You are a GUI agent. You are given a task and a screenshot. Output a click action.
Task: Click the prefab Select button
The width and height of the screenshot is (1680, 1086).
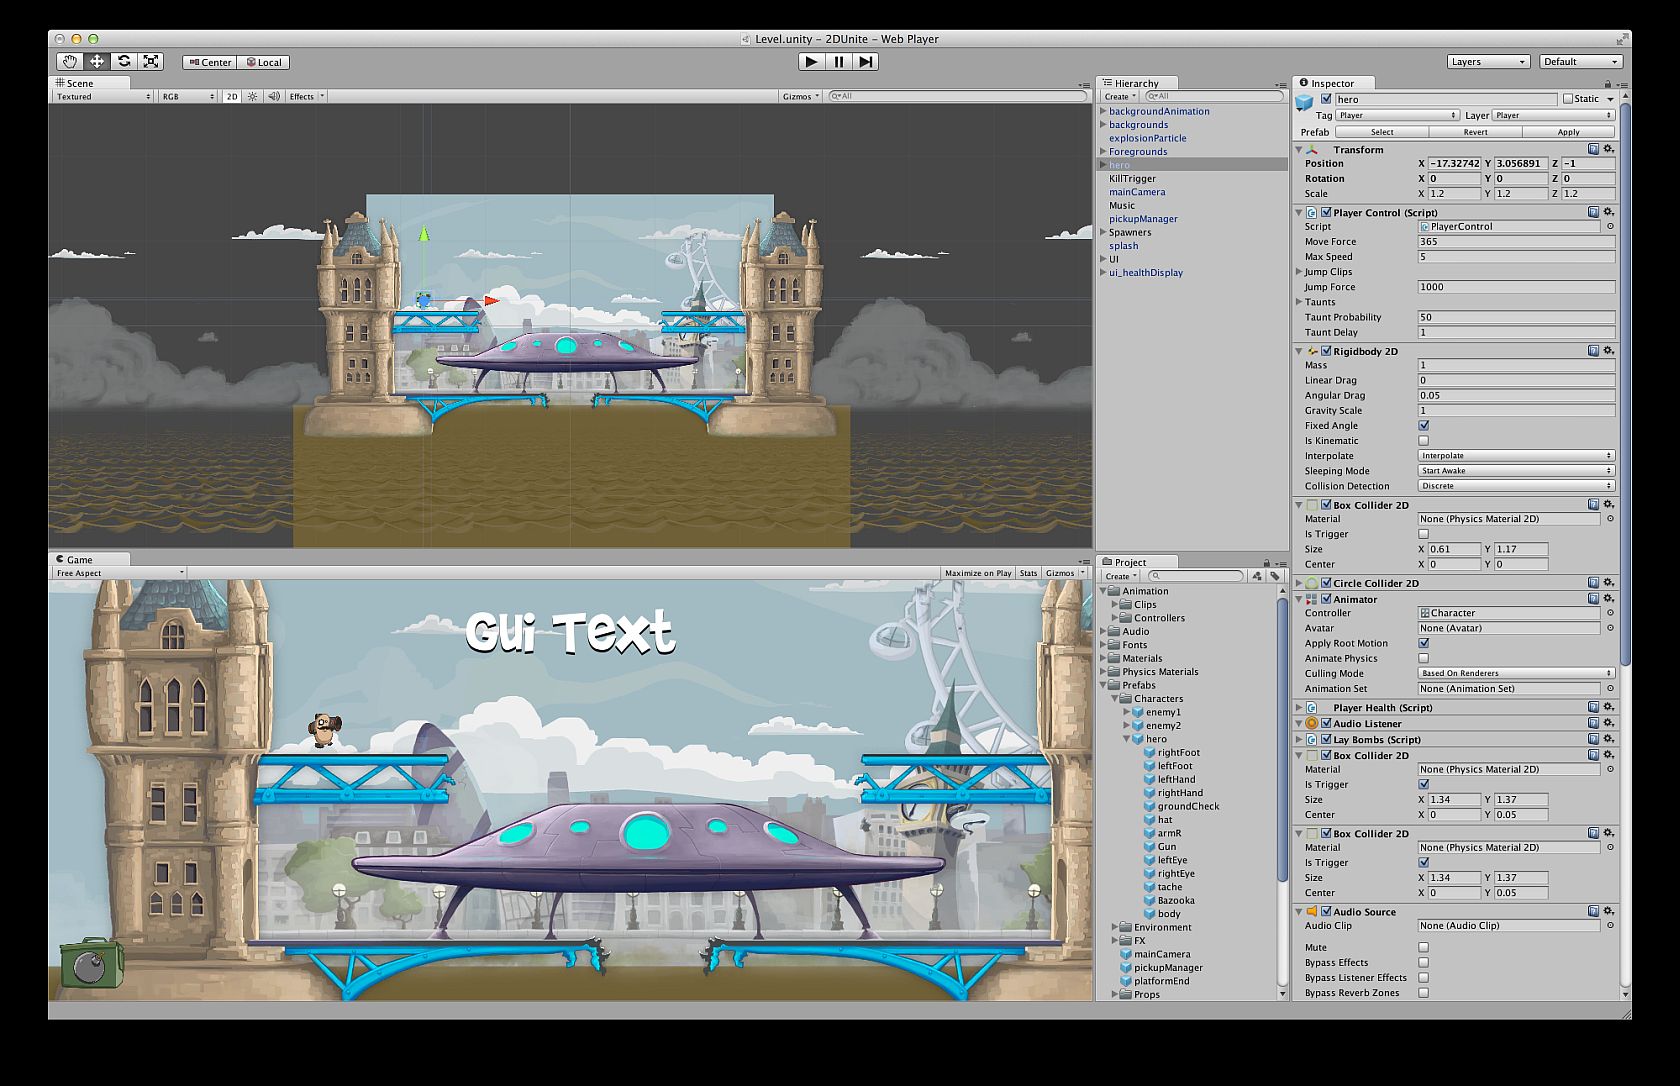(x=1382, y=132)
